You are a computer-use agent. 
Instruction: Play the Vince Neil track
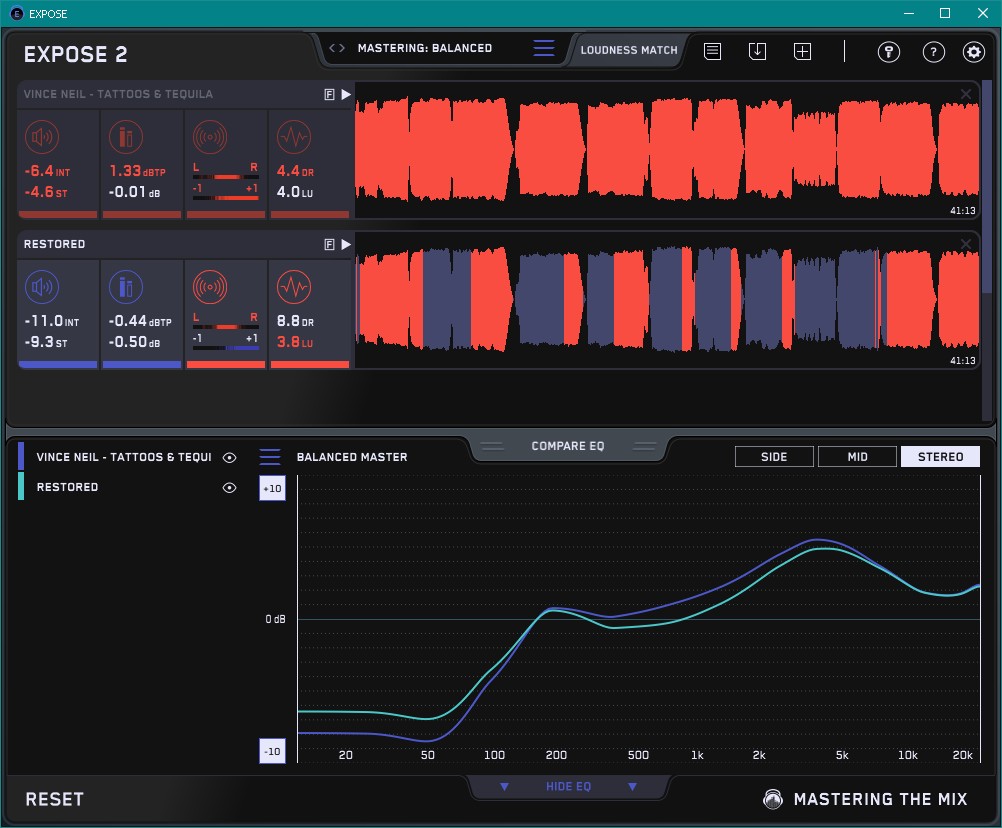346,94
